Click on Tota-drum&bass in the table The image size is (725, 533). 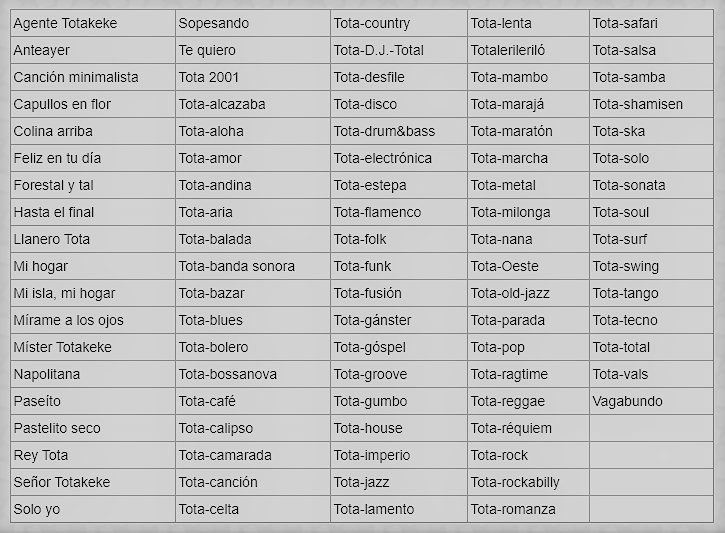coord(384,131)
